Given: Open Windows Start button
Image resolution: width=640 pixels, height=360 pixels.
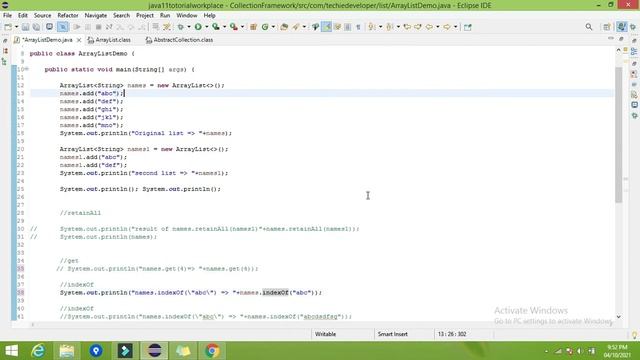Looking at the screenshot, I should (x=11, y=351).
